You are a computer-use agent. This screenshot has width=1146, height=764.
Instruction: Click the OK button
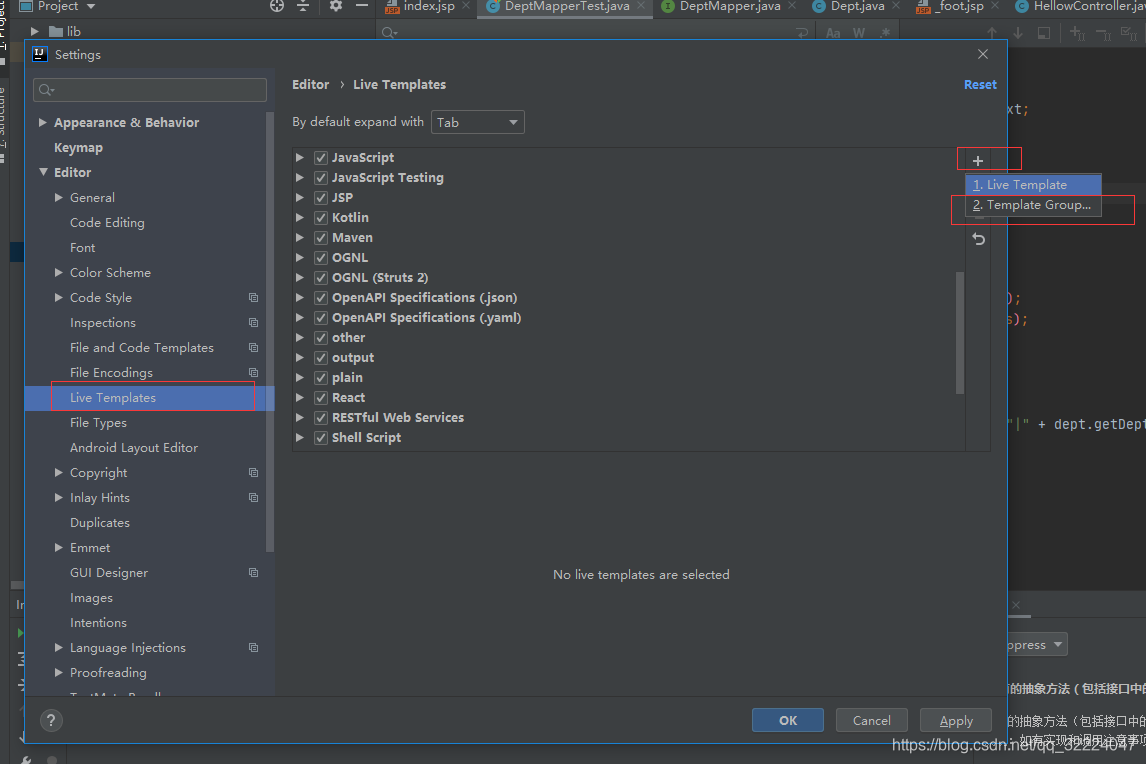[x=788, y=720]
